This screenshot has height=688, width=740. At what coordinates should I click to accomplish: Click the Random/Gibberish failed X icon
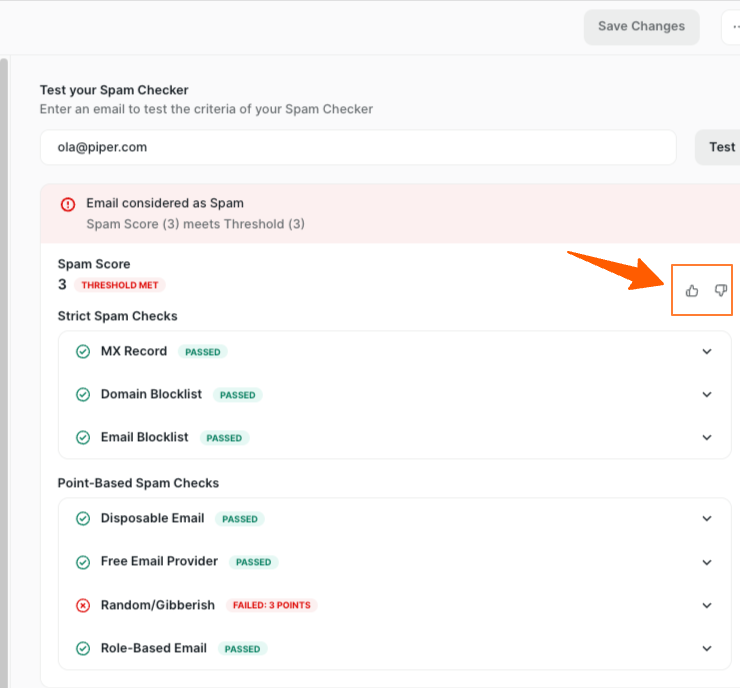(x=83, y=605)
